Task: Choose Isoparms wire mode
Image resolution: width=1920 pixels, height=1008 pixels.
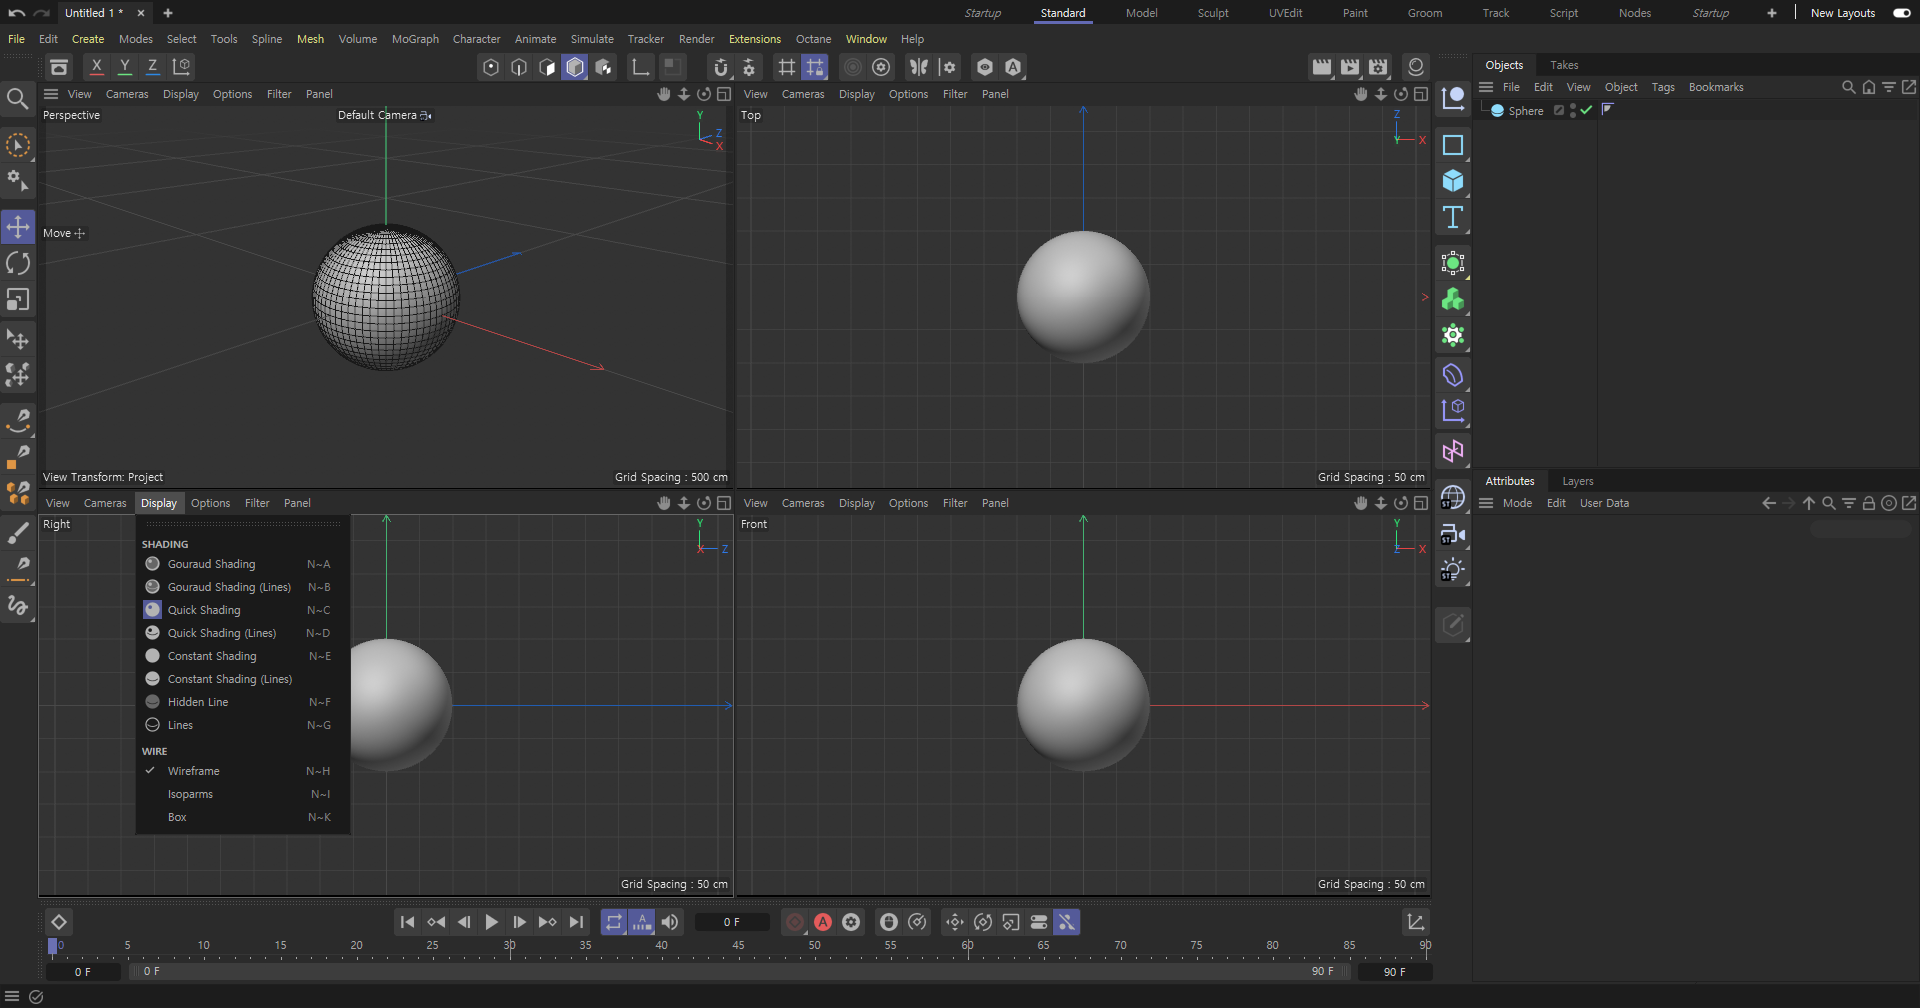Action: click(238, 794)
